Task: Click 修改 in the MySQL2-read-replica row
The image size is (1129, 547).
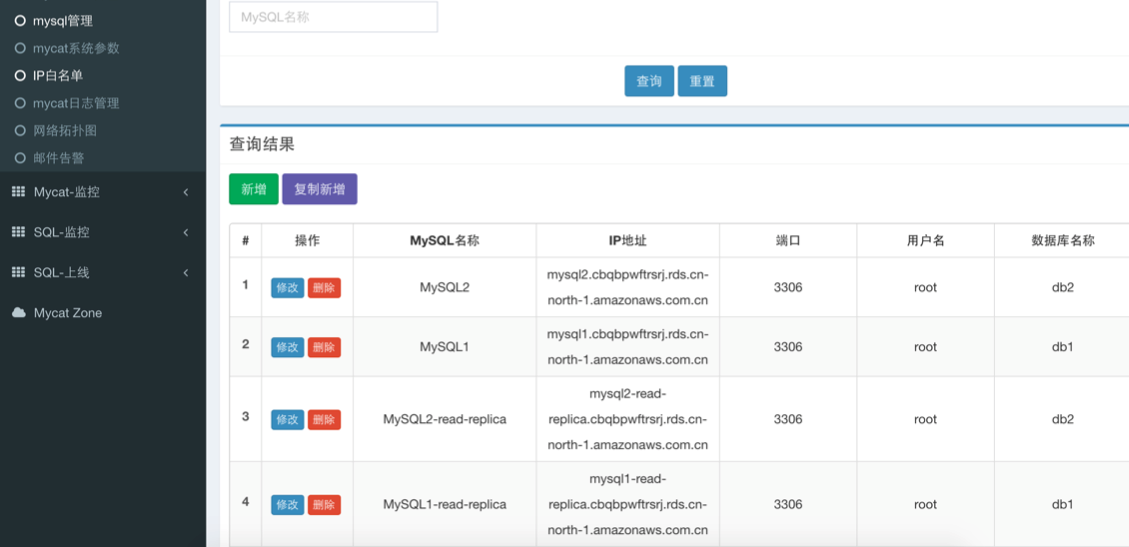Action: [x=287, y=420]
